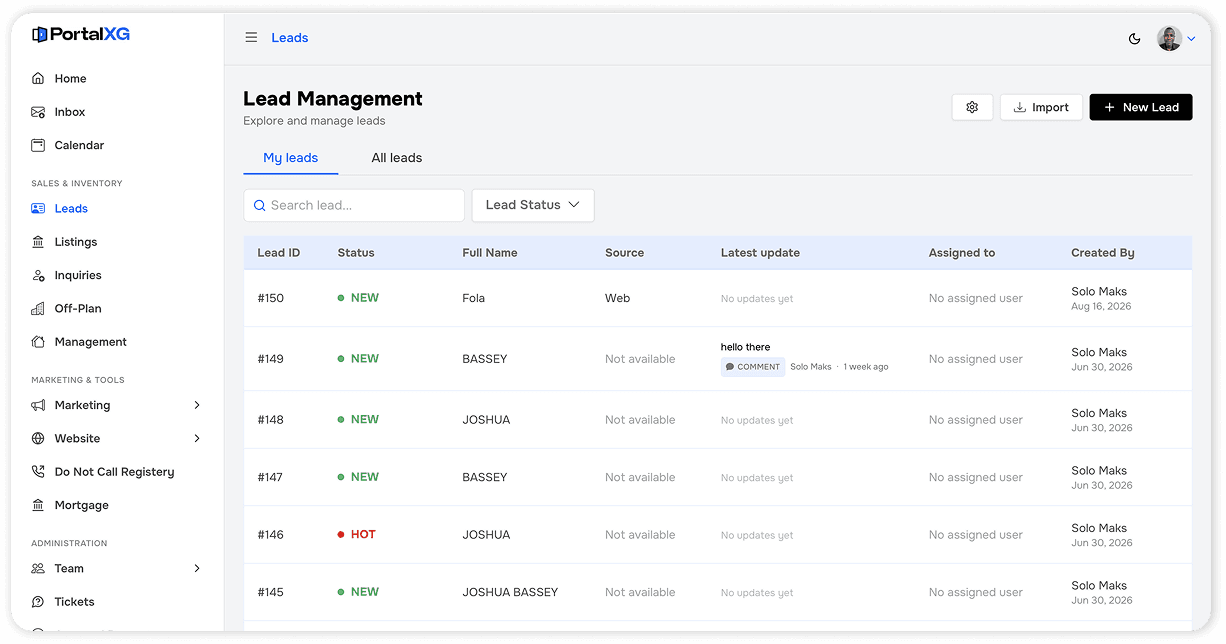Click the NEW status on lead #150
This screenshot has height=644, width=1226.
[358, 298]
